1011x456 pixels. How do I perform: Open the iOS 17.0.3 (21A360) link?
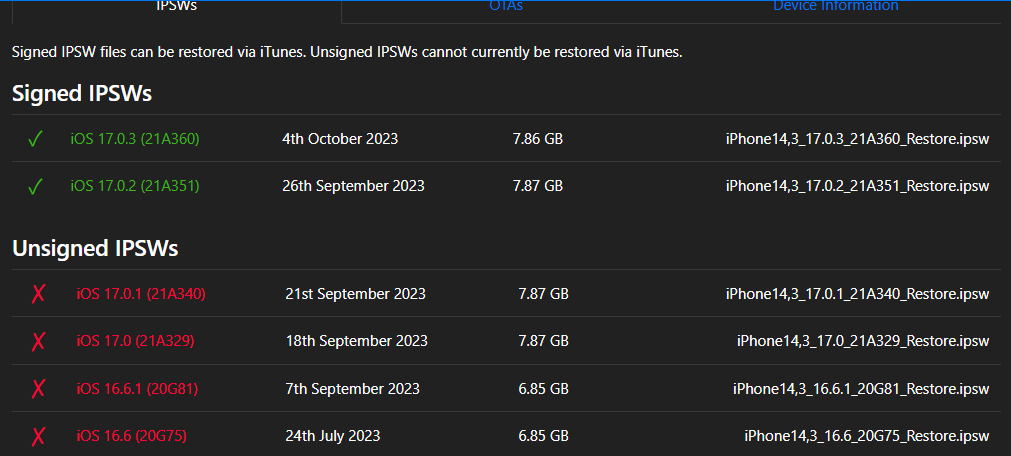click(x=135, y=139)
